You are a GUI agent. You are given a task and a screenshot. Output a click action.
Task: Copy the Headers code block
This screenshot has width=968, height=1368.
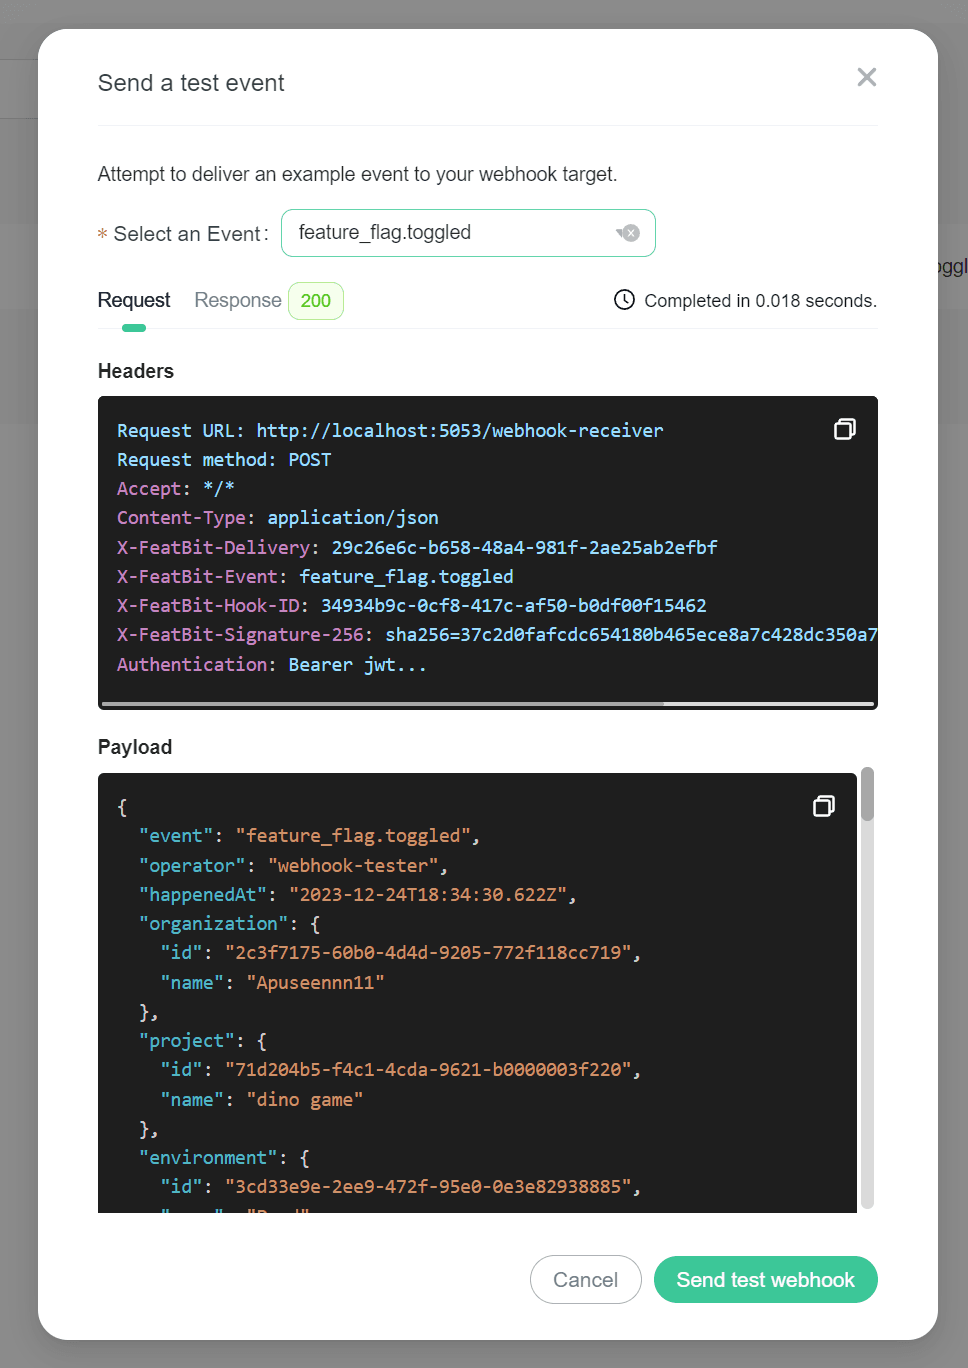[x=844, y=429]
